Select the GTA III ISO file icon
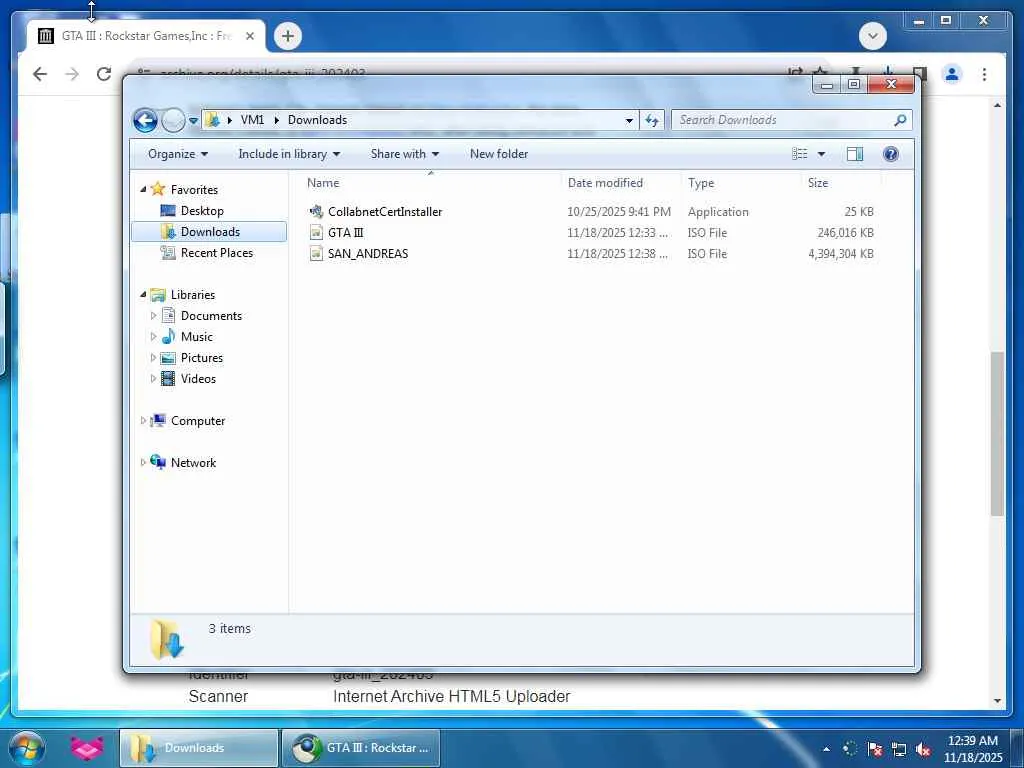The height and width of the screenshot is (768, 1024). [x=316, y=232]
